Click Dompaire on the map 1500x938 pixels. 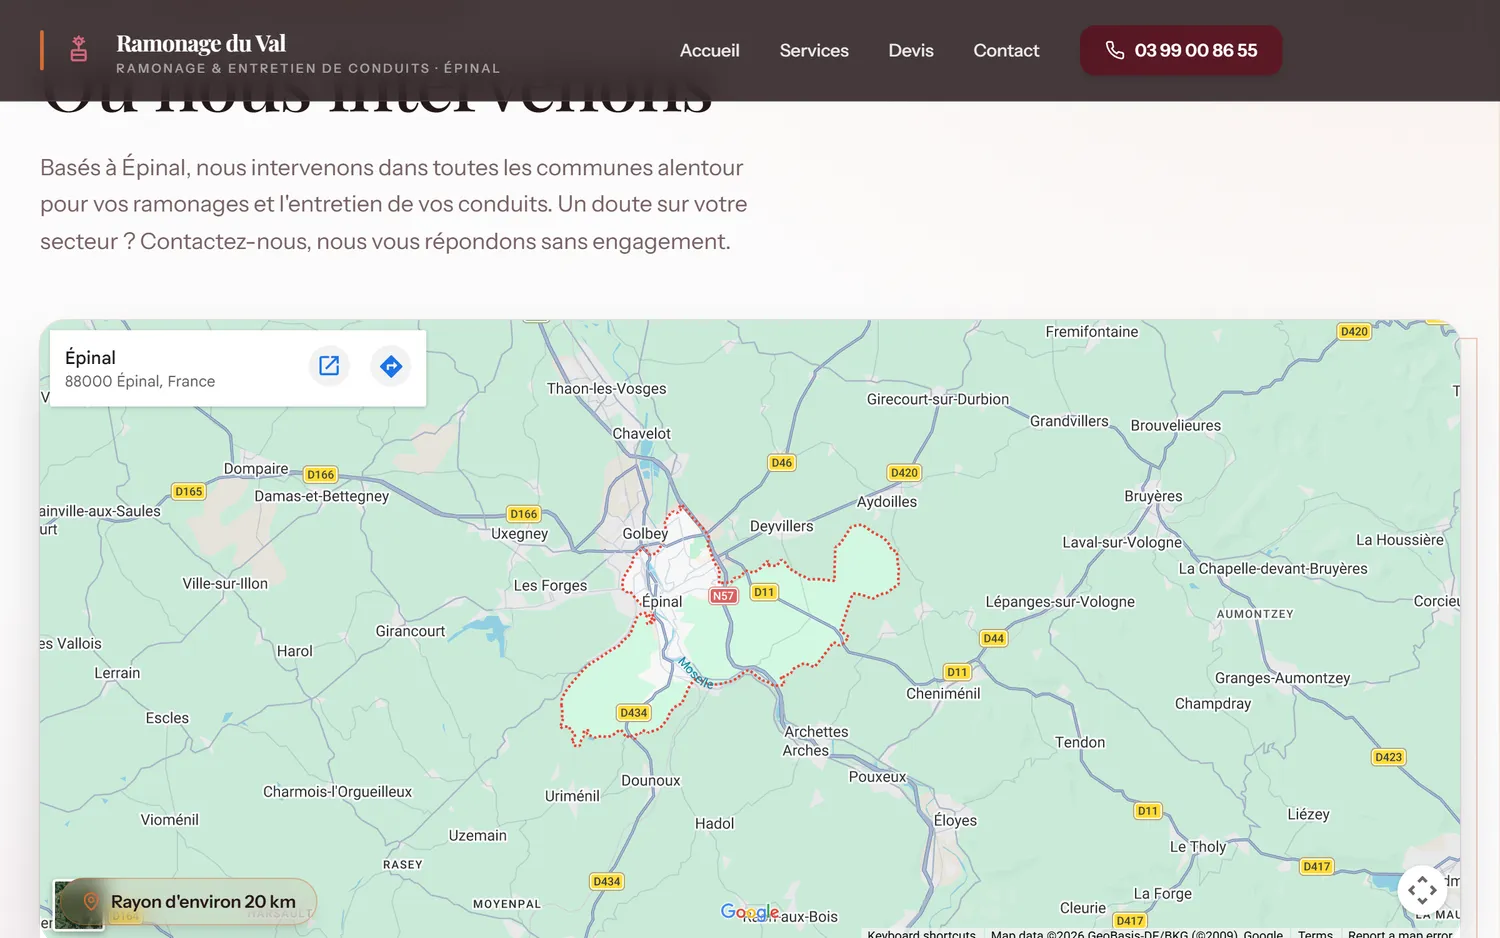(x=256, y=469)
